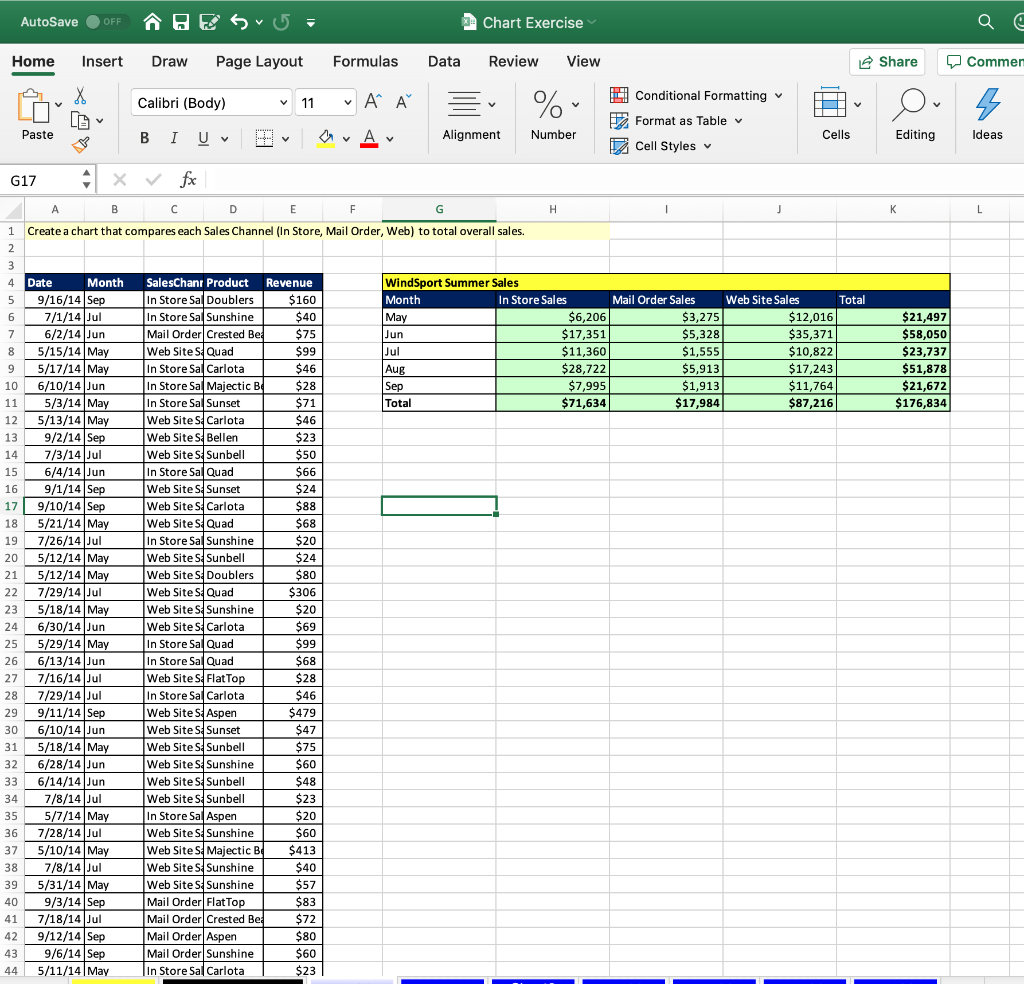Expand the Chart Exercise title chevron
The height and width of the screenshot is (984, 1024).
[592, 20]
